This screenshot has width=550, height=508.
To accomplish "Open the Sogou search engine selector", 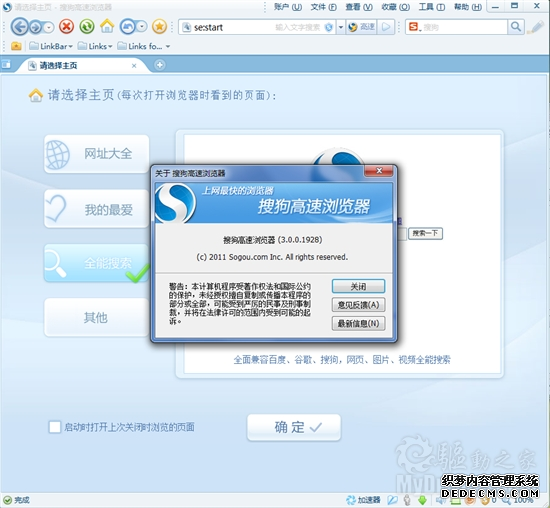I will (x=415, y=27).
